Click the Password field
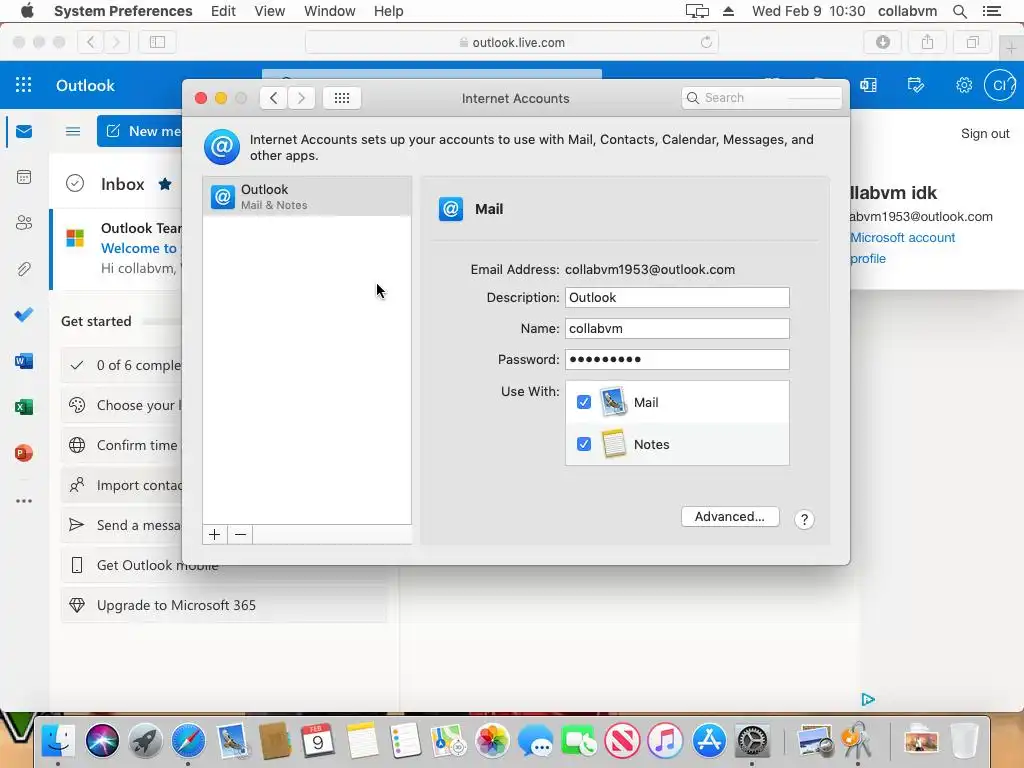Viewport: 1024px width, 768px height. coord(677,359)
